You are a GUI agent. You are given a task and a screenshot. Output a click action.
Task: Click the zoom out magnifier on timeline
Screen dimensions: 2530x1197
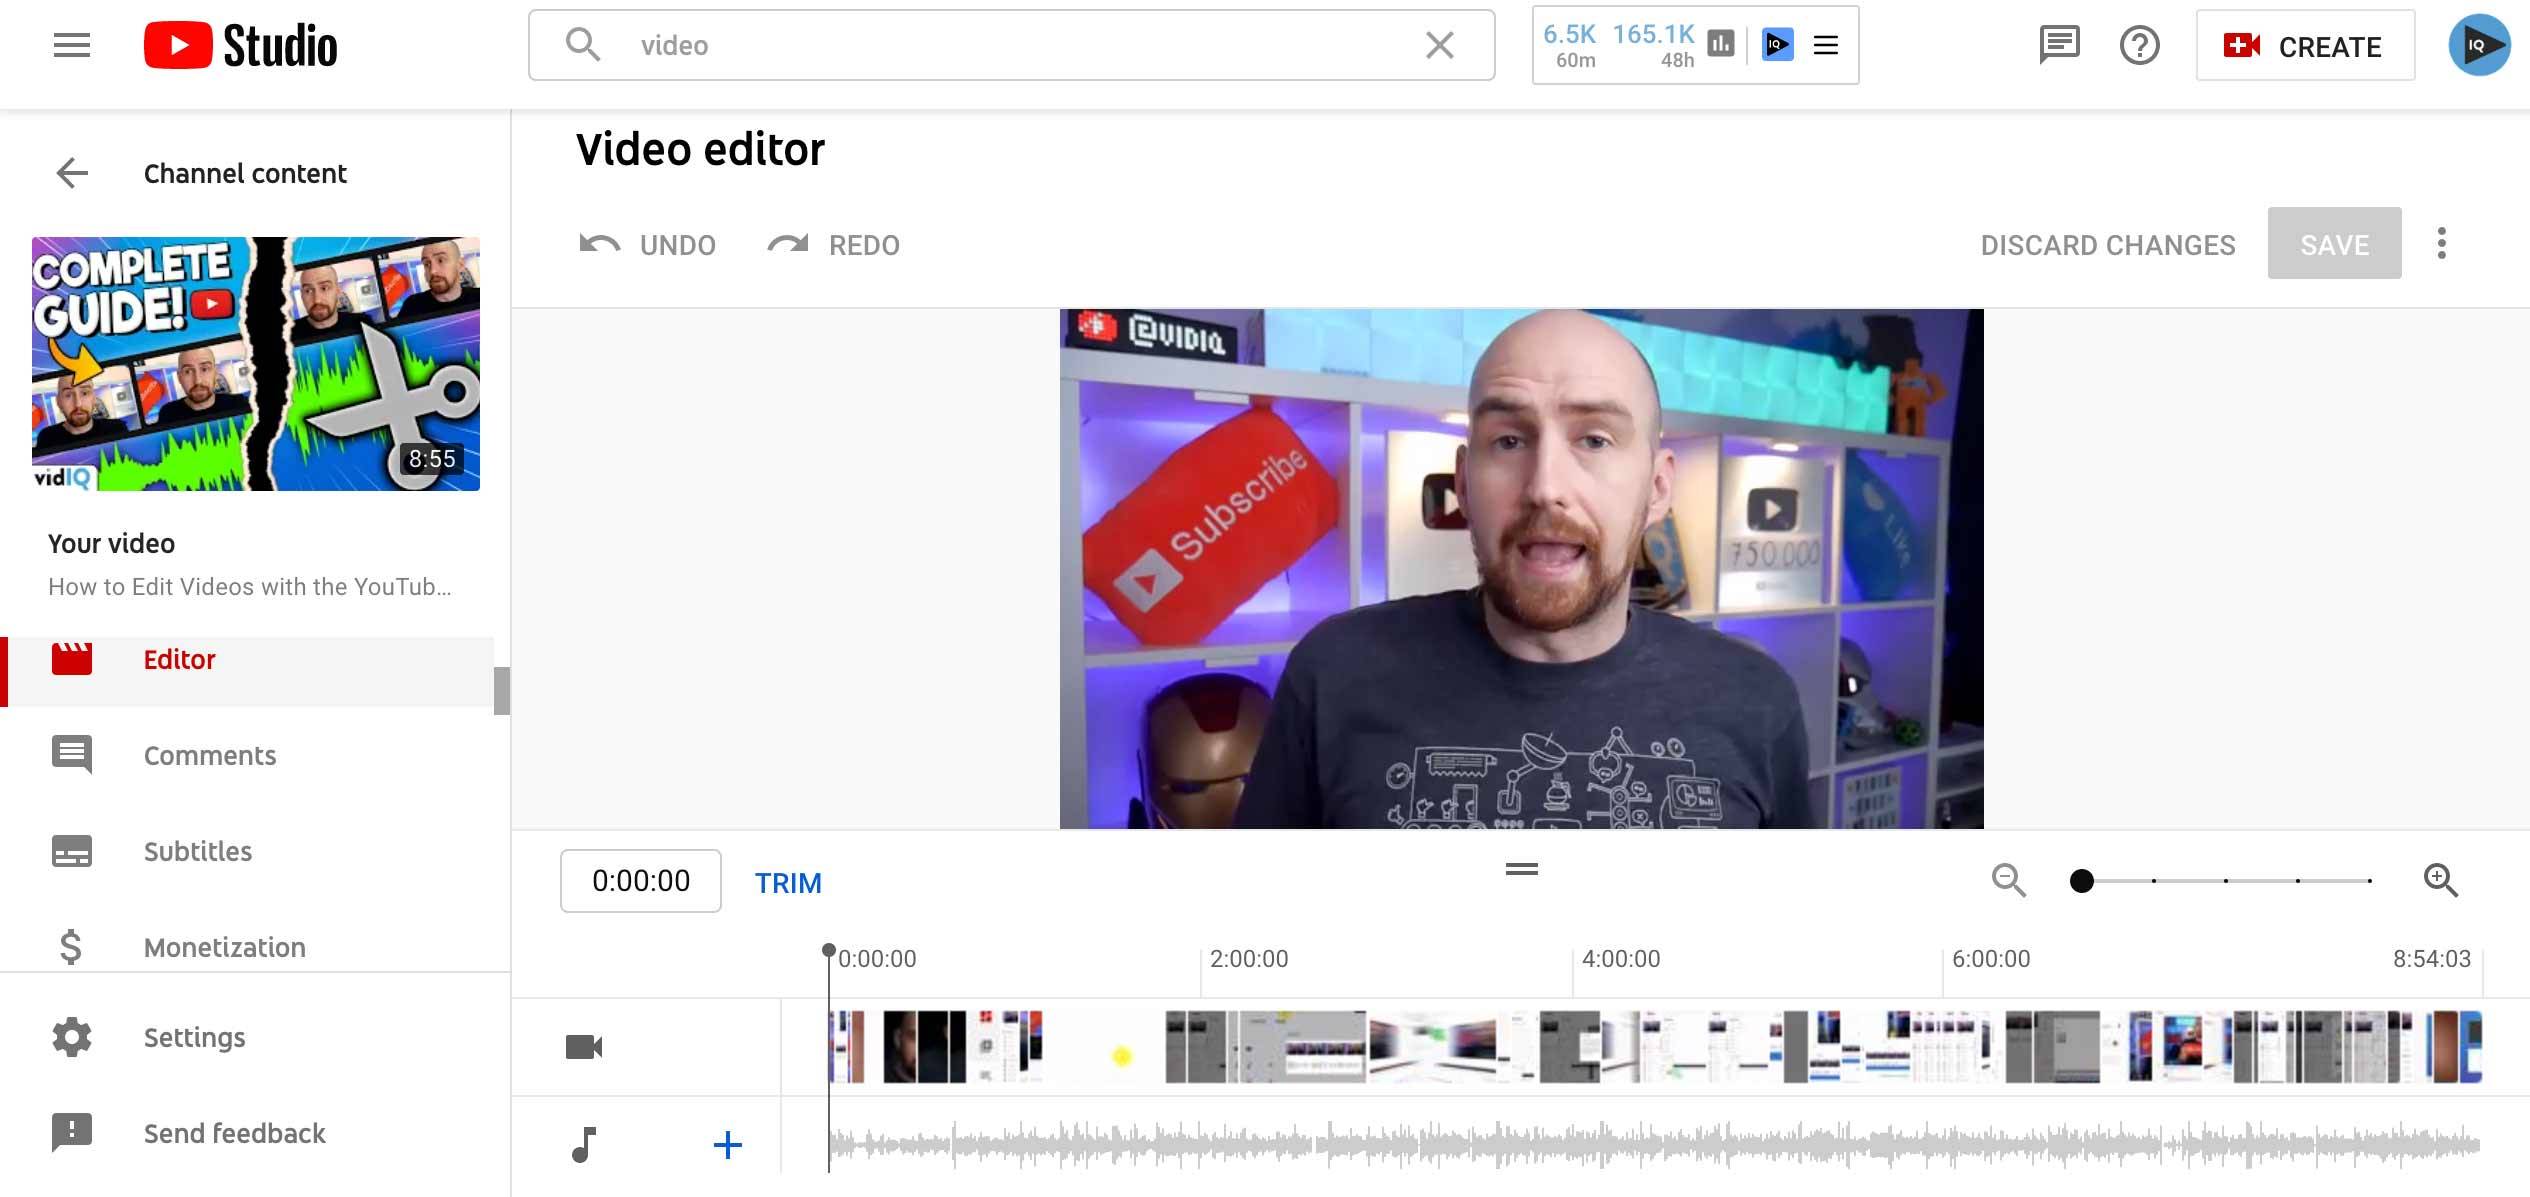[x=2008, y=880]
